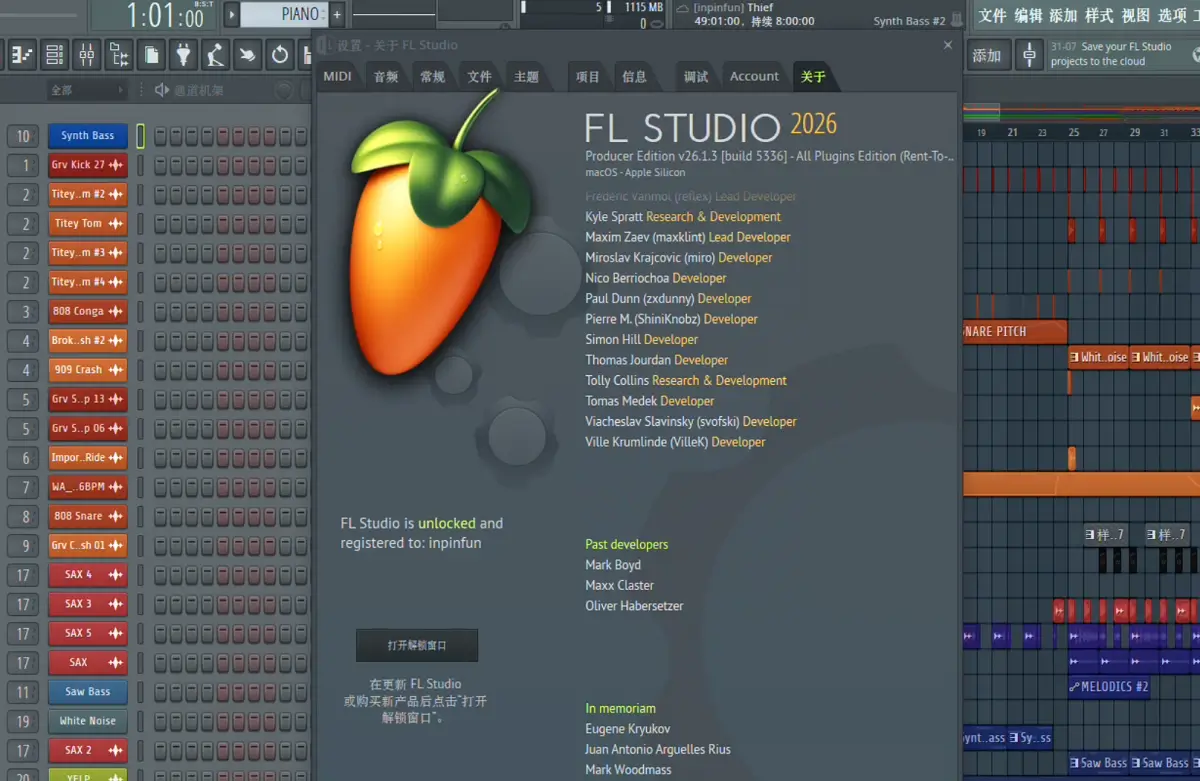The height and width of the screenshot is (781, 1200).
Task: Open the 常规 settings tab
Action: pos(432,77)
